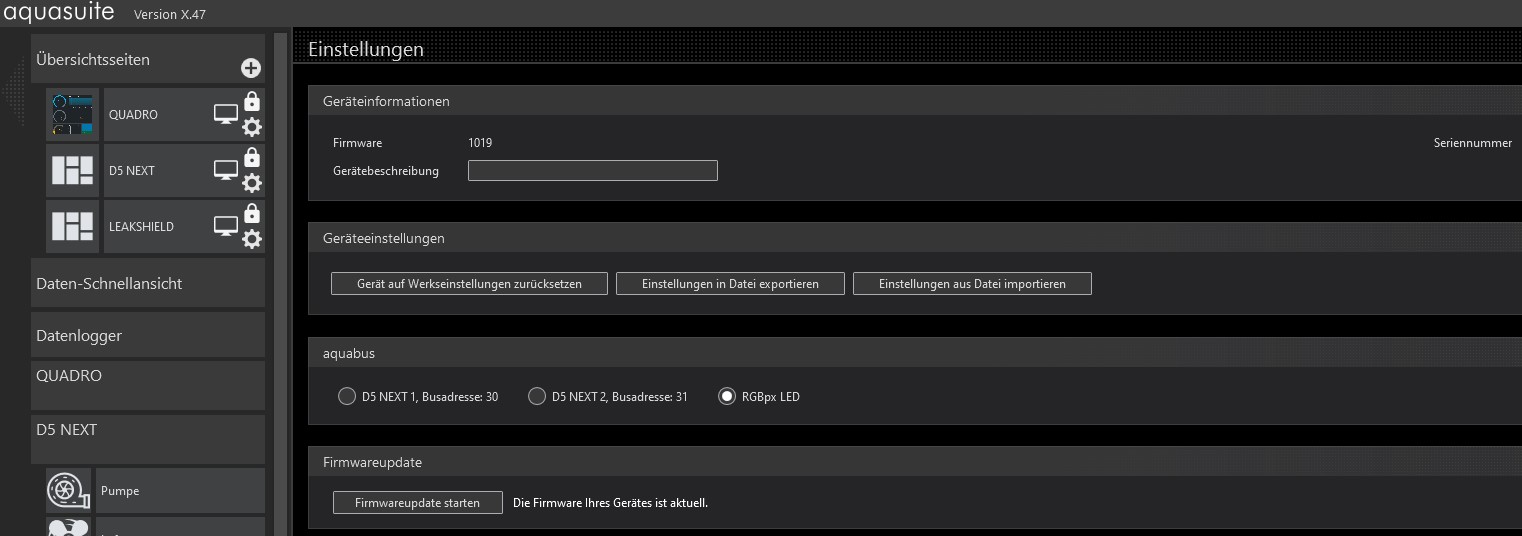Image resolution: width=1522 pixels, height=536 pixels.
Task: Click the Seriennummer label
Action: click(1473, 143)
